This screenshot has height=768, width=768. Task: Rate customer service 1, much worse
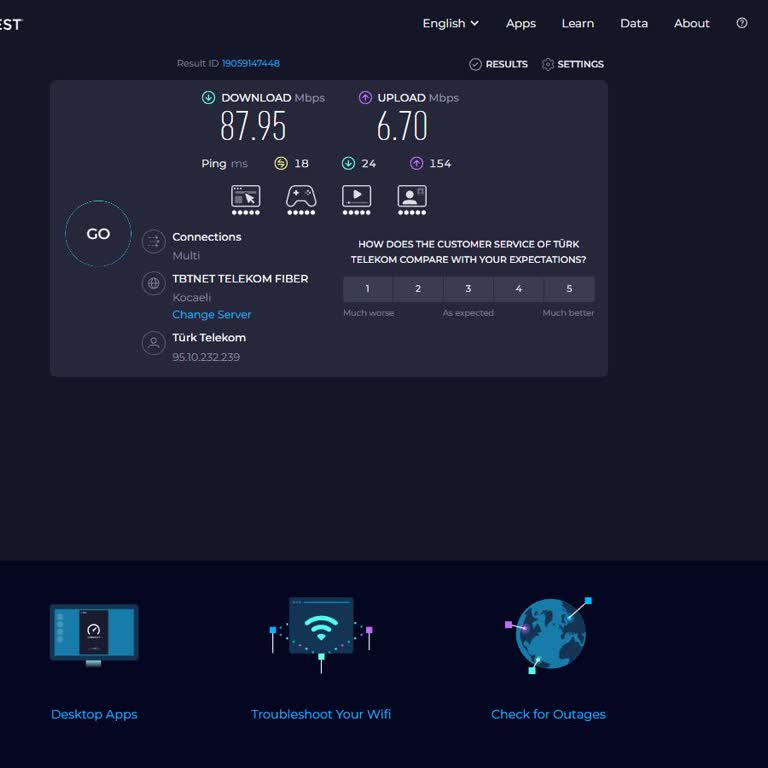(367, 288)
